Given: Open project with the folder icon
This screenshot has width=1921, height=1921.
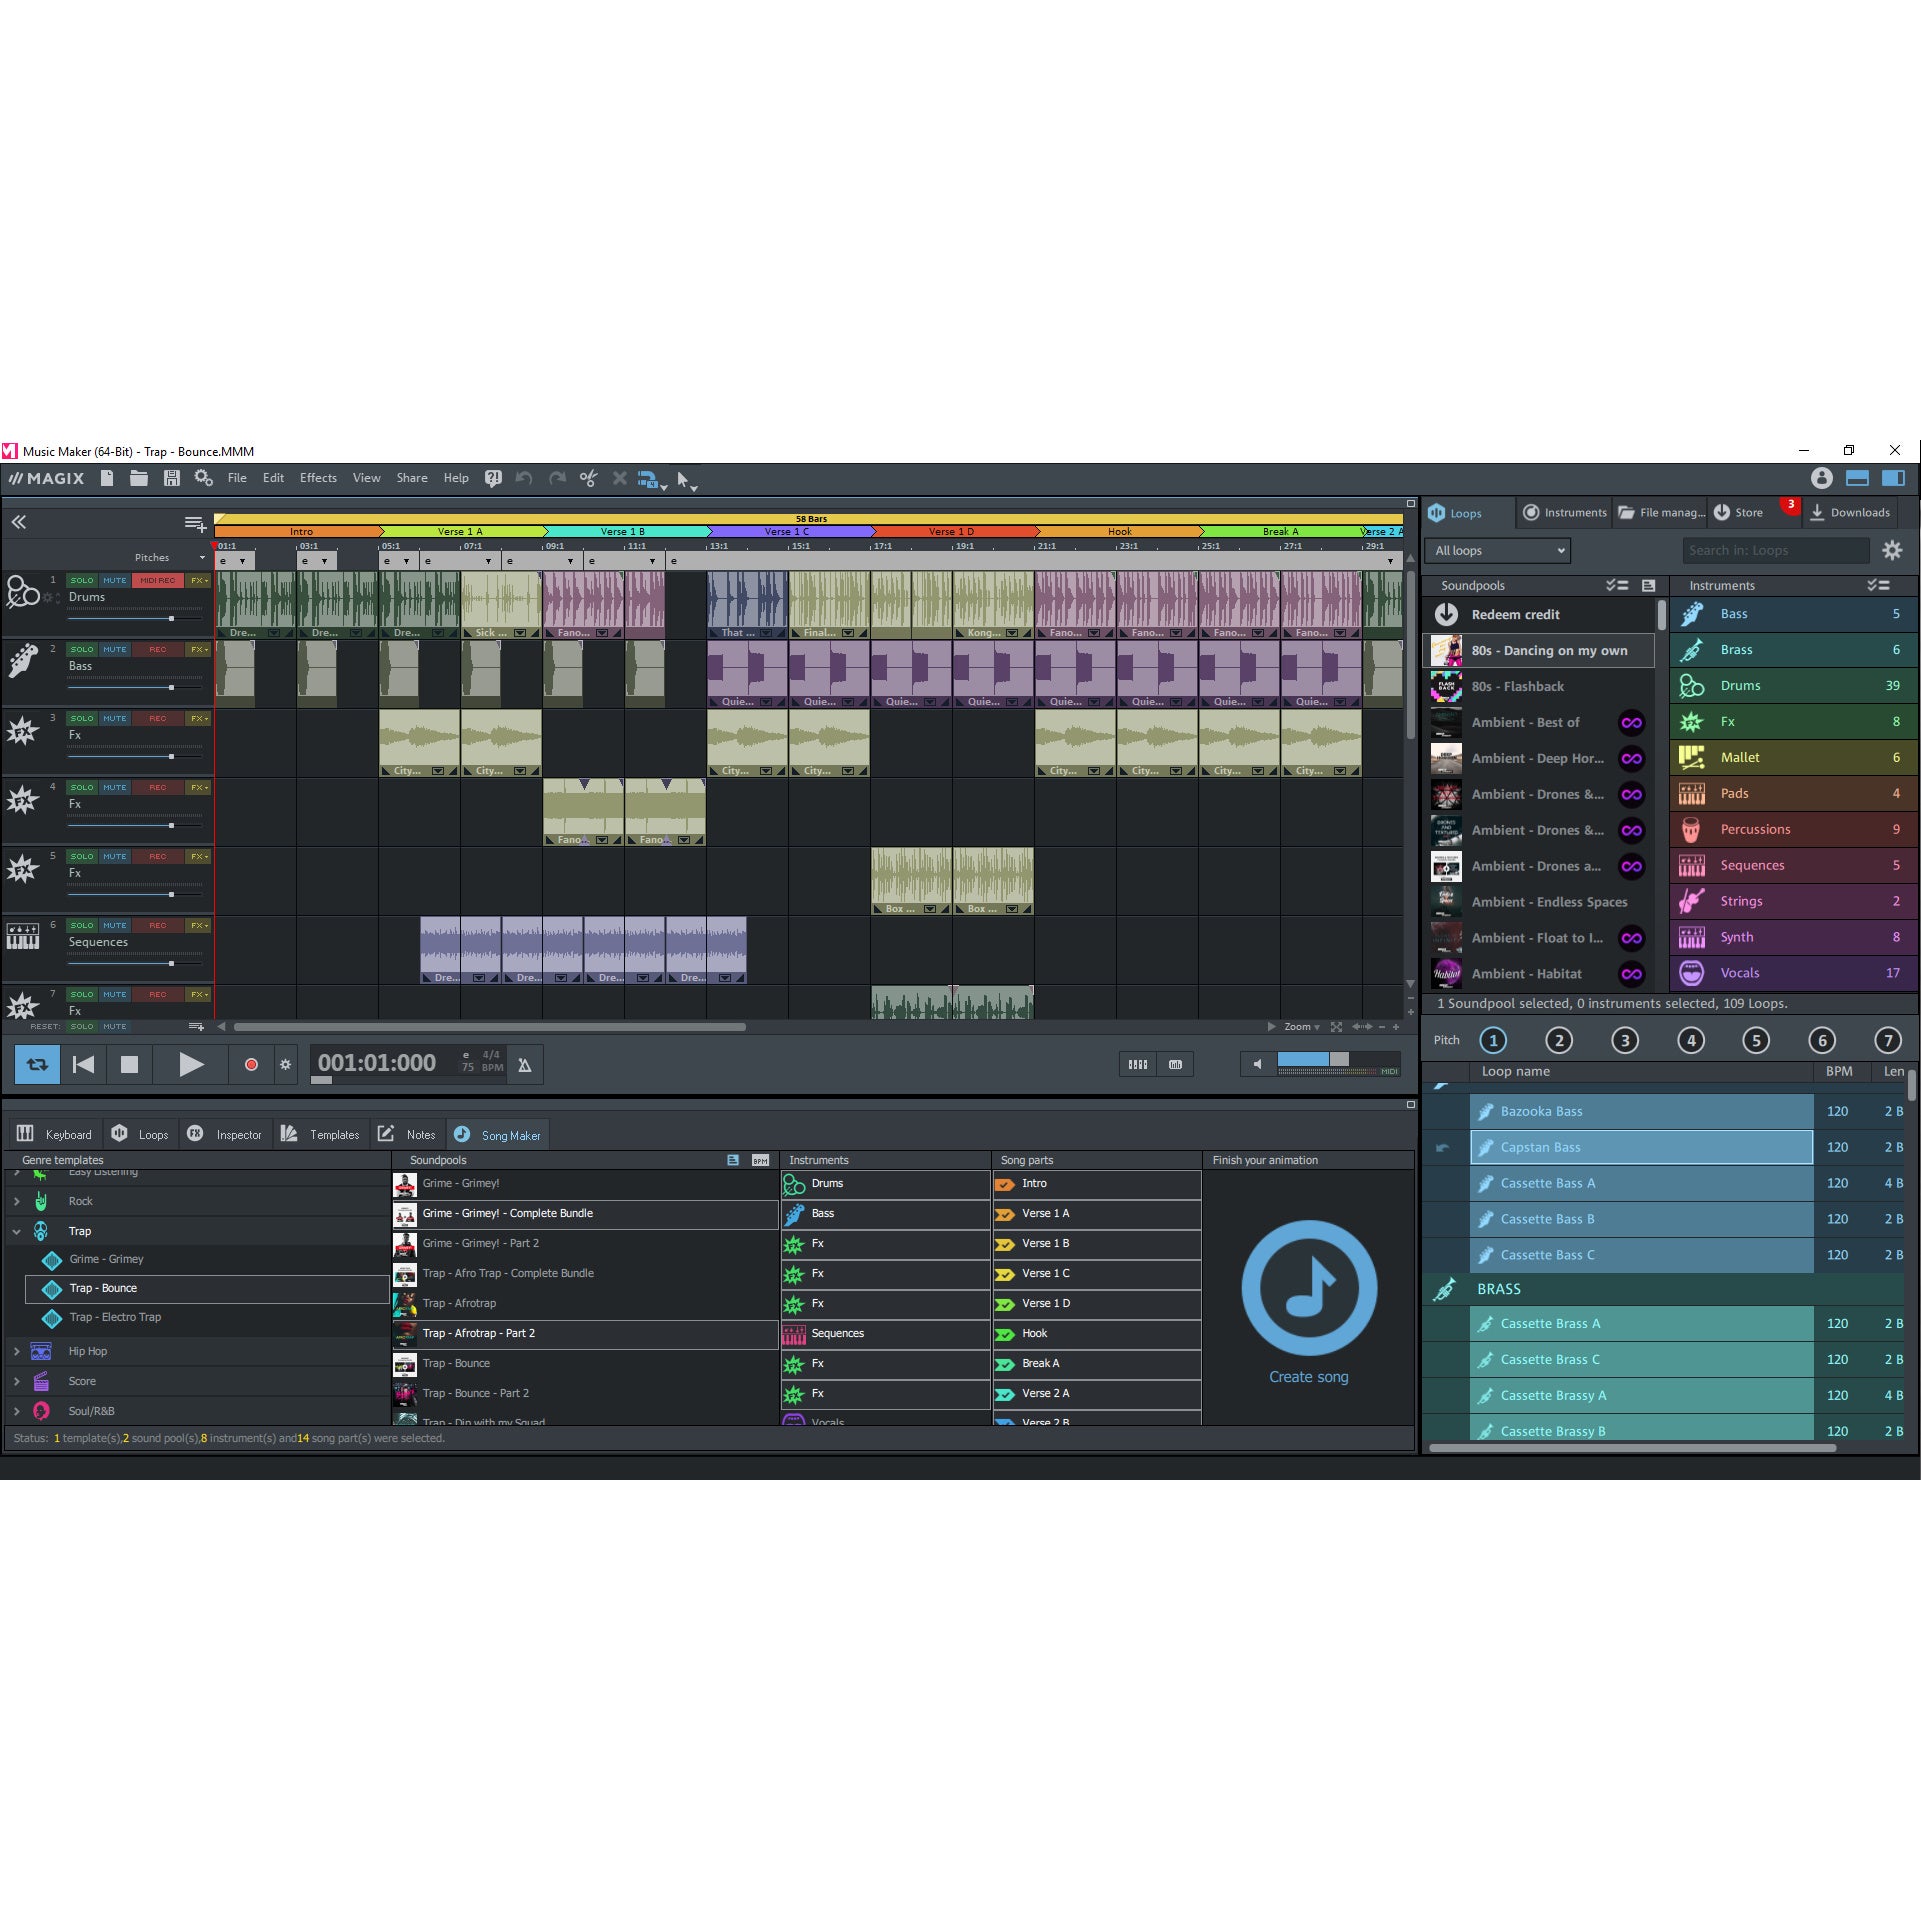Looking at the screenshot, I should pos(139,479).
